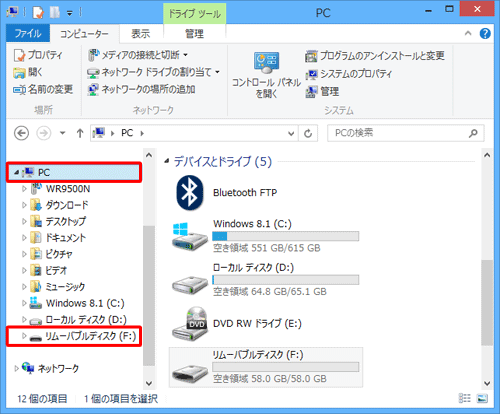Select ローカル ディスク (D:) in the navigation tree
This screenshot has height=414, width=500.
coord(78,319)
